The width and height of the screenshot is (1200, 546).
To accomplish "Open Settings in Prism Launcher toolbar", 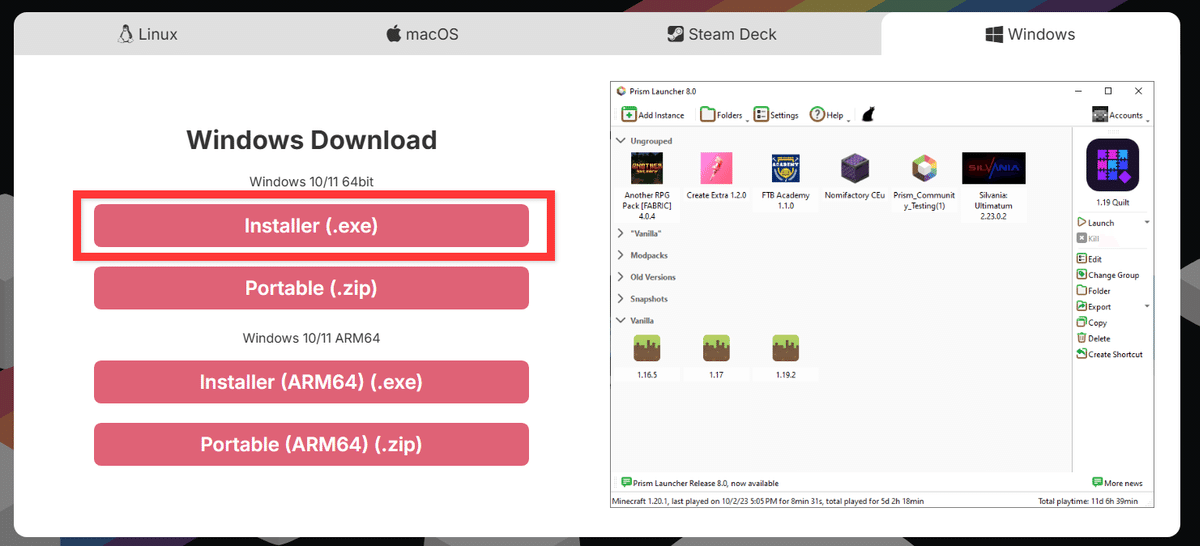I will [776, 115].
